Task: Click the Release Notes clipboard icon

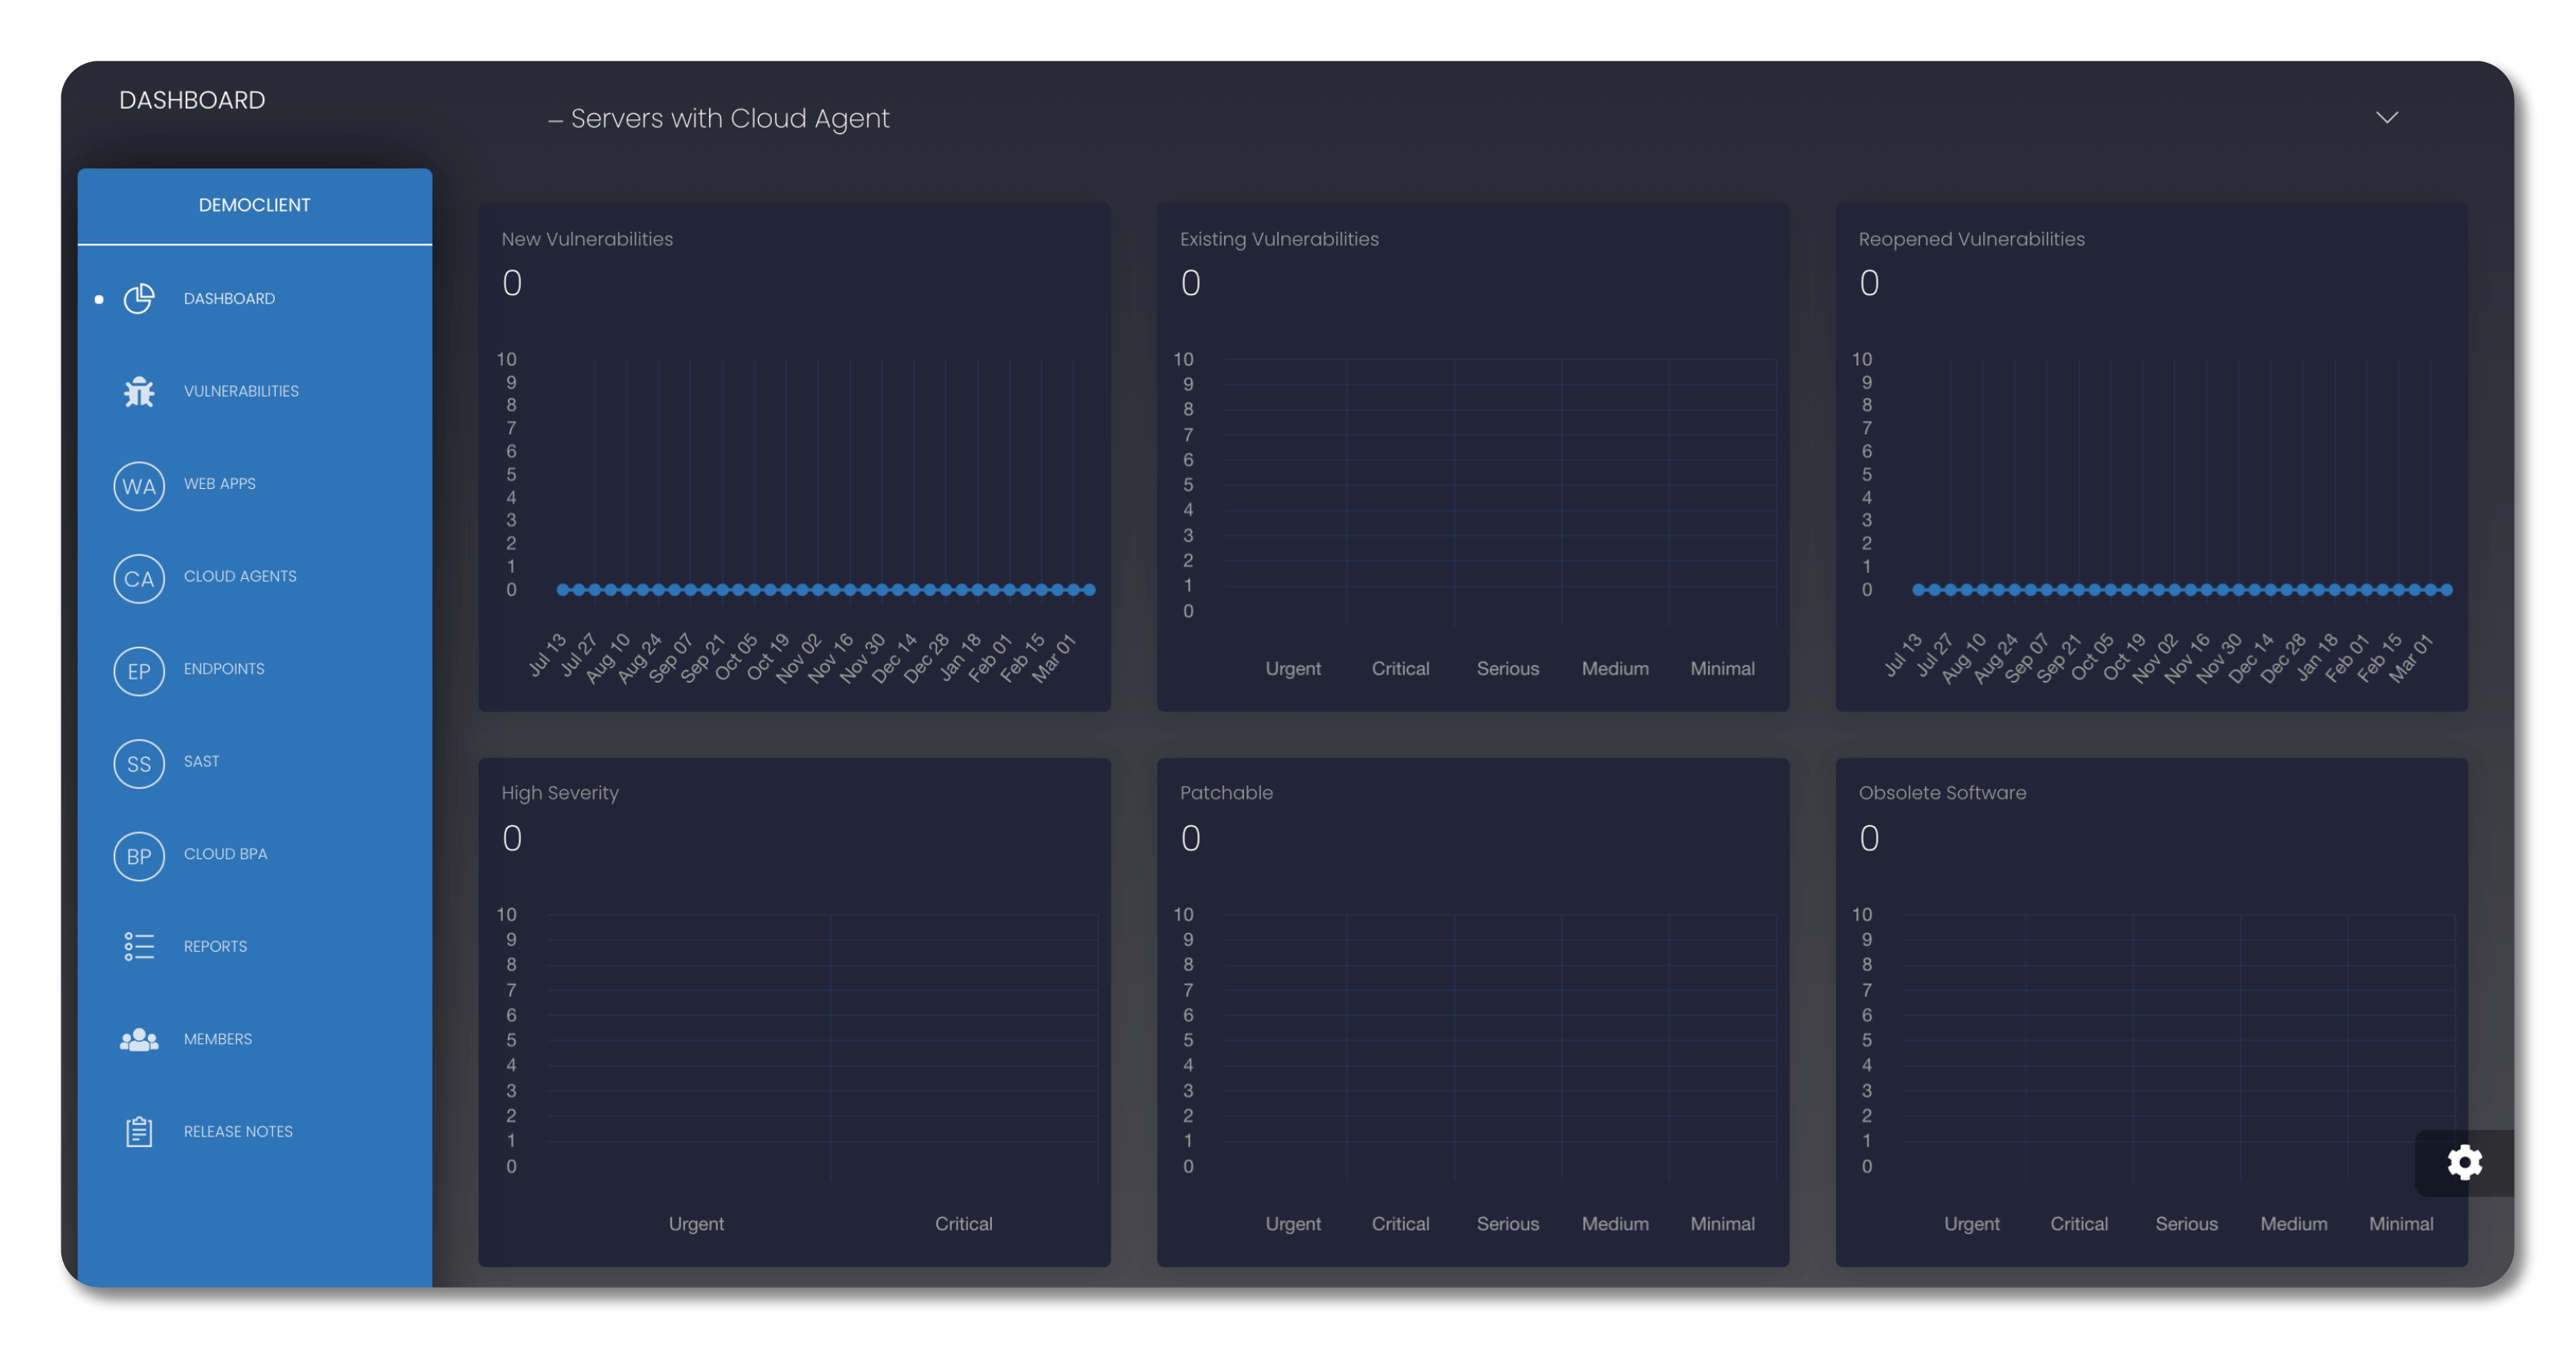Action: click(139, 1131)
